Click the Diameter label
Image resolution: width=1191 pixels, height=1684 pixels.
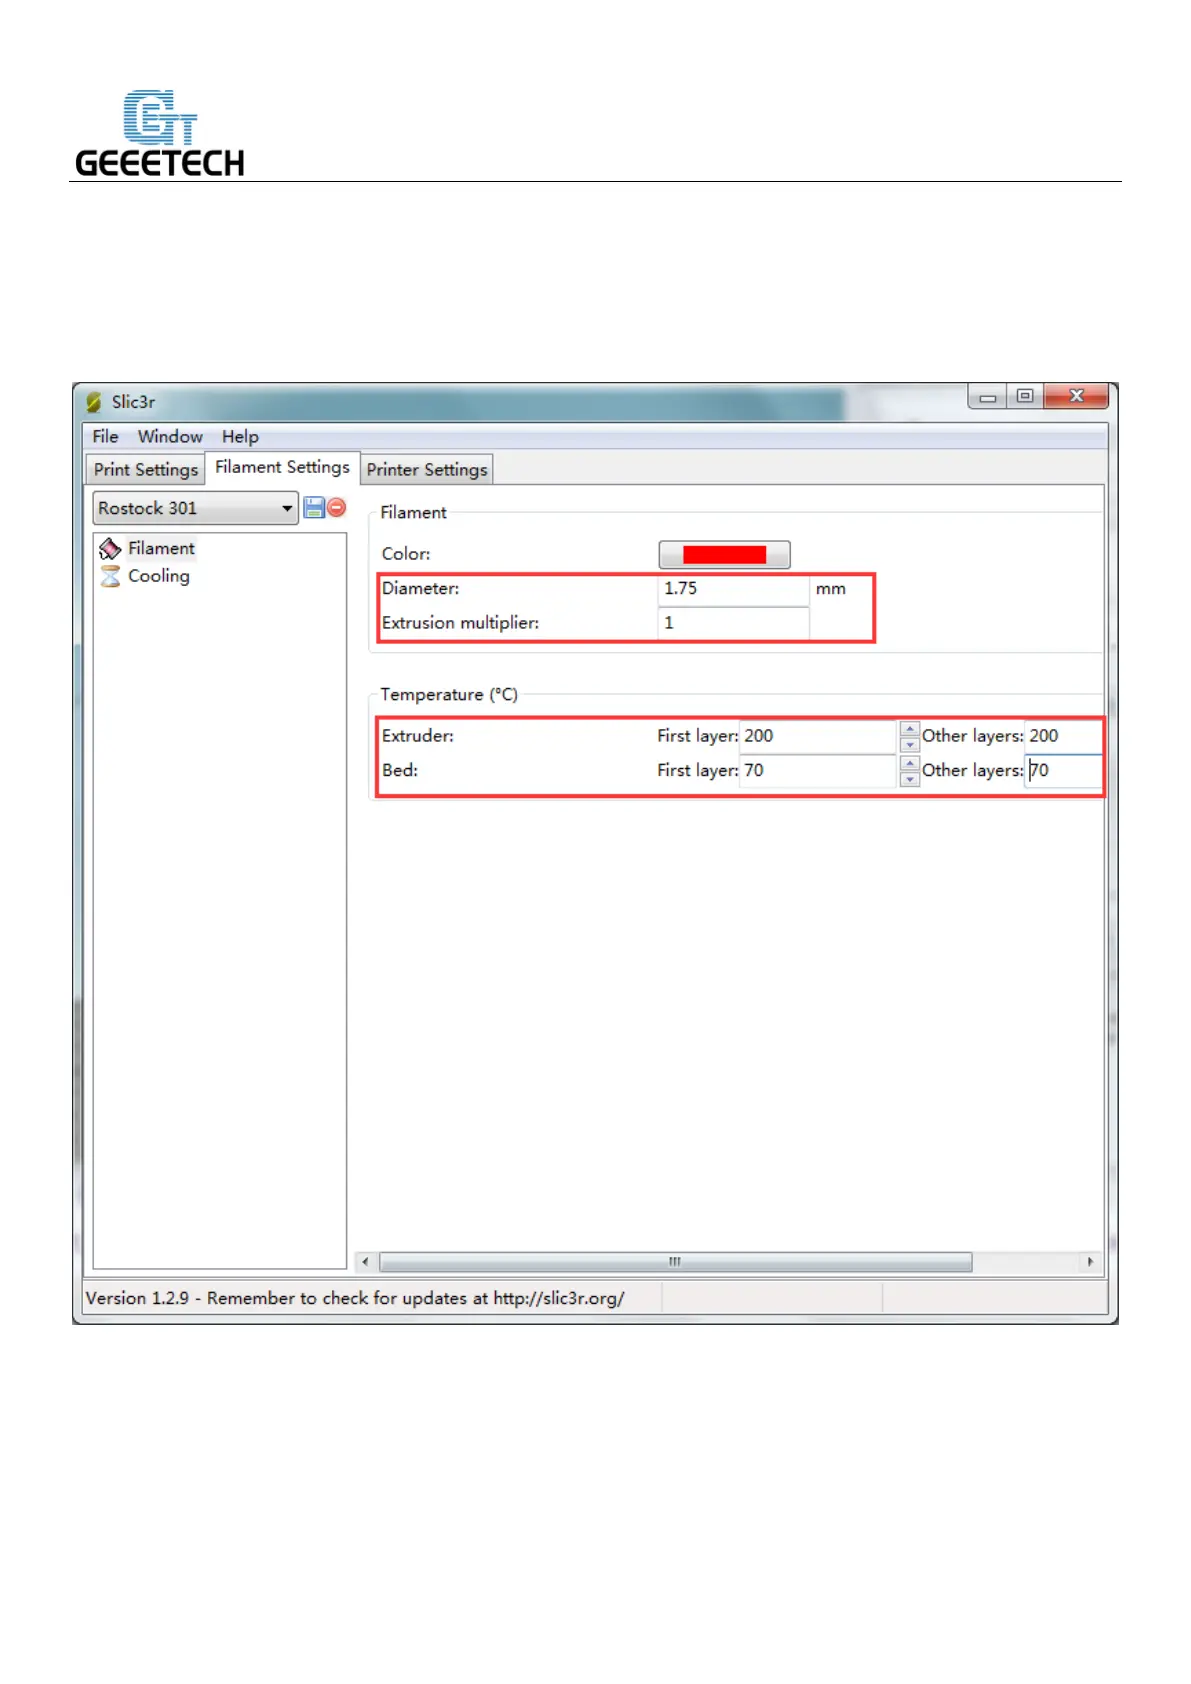pos(421,589)
